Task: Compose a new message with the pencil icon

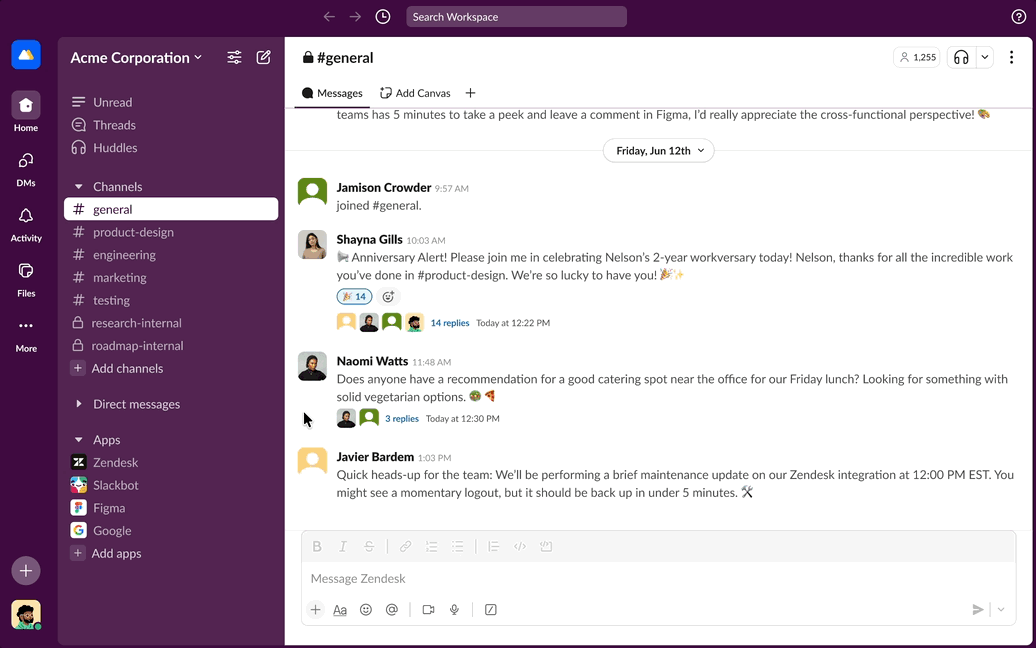Action: (x=264, y=57)
